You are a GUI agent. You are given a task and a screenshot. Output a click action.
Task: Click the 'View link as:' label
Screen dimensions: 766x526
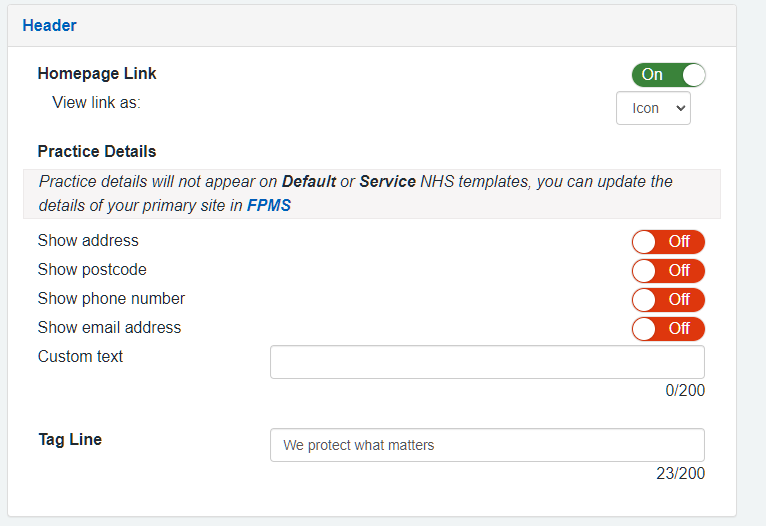(96, 102)
